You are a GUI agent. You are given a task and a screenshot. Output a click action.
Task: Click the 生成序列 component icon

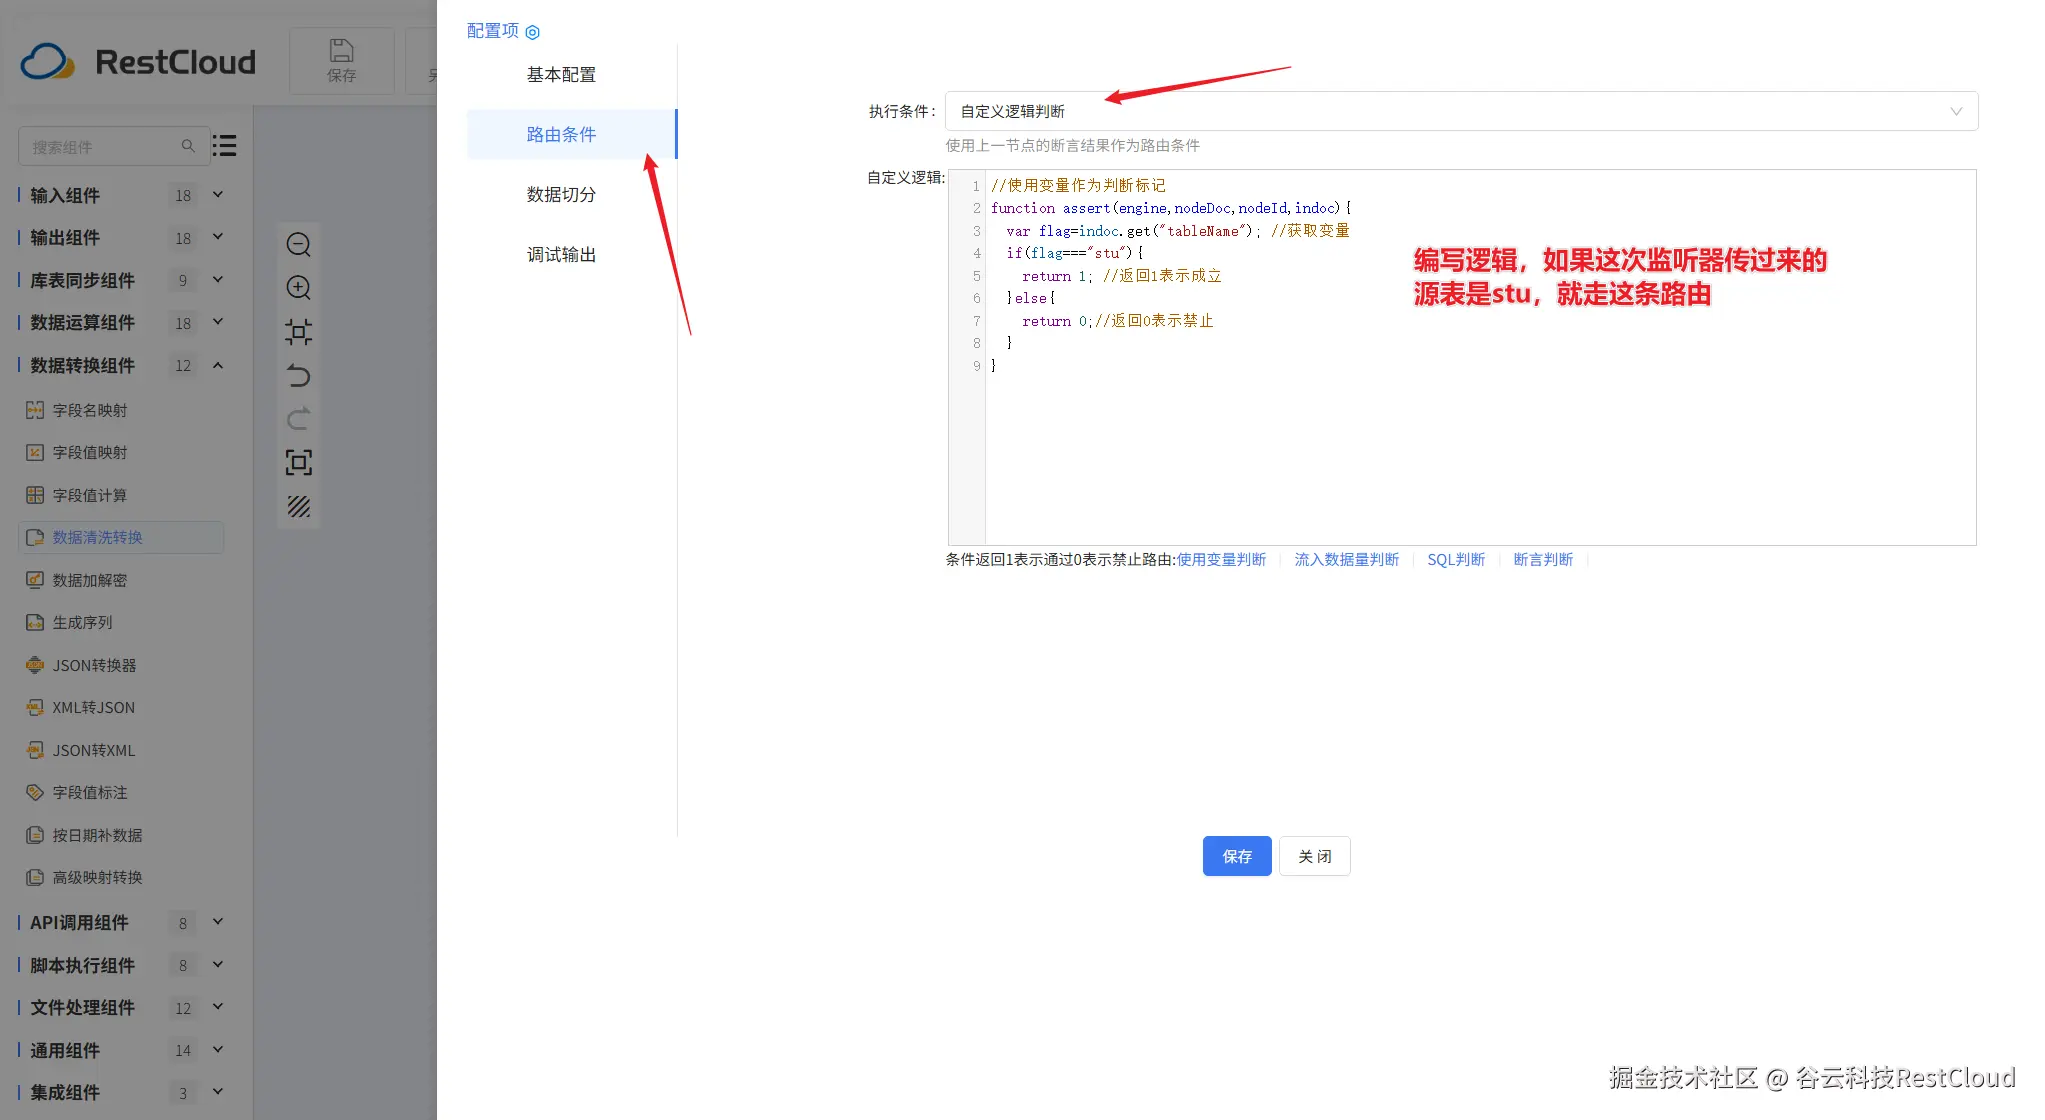(x=35, y=622)
